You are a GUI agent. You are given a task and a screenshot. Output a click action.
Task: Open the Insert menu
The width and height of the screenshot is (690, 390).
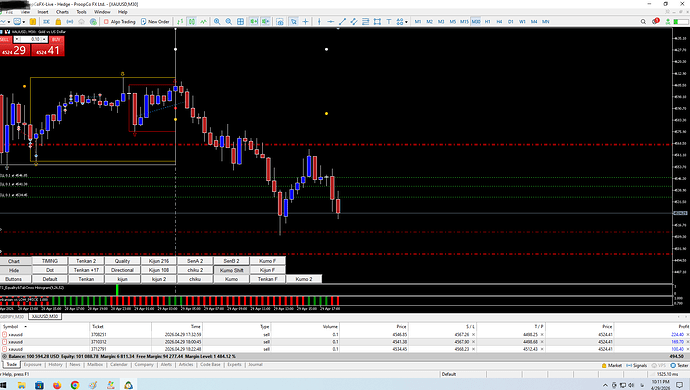pyautogui.click(x=43, y=12)
